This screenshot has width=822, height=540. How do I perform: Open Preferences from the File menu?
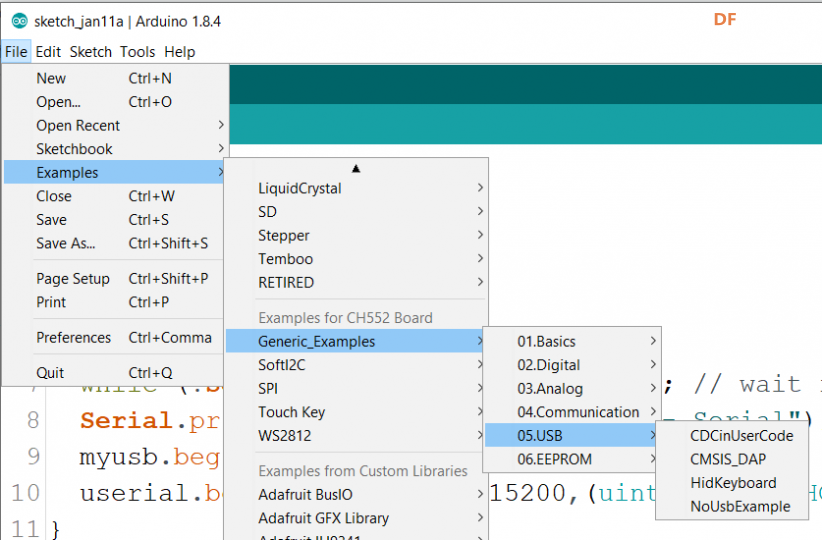coord(115,338)
